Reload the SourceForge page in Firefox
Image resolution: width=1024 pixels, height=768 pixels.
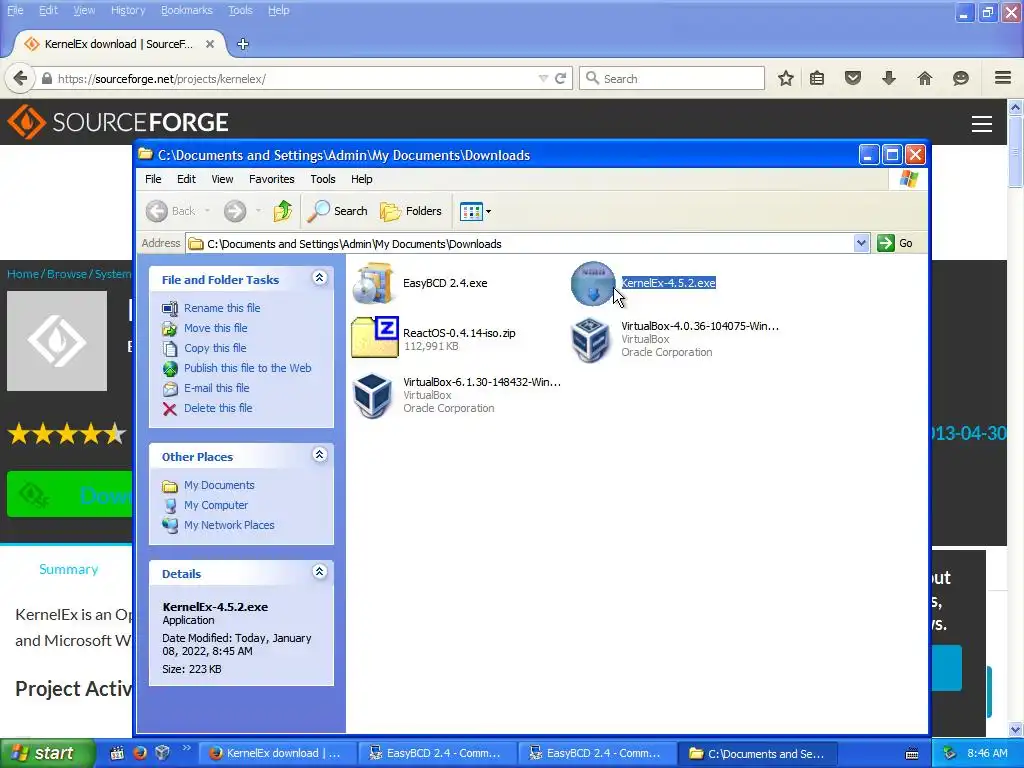(560, 78)
